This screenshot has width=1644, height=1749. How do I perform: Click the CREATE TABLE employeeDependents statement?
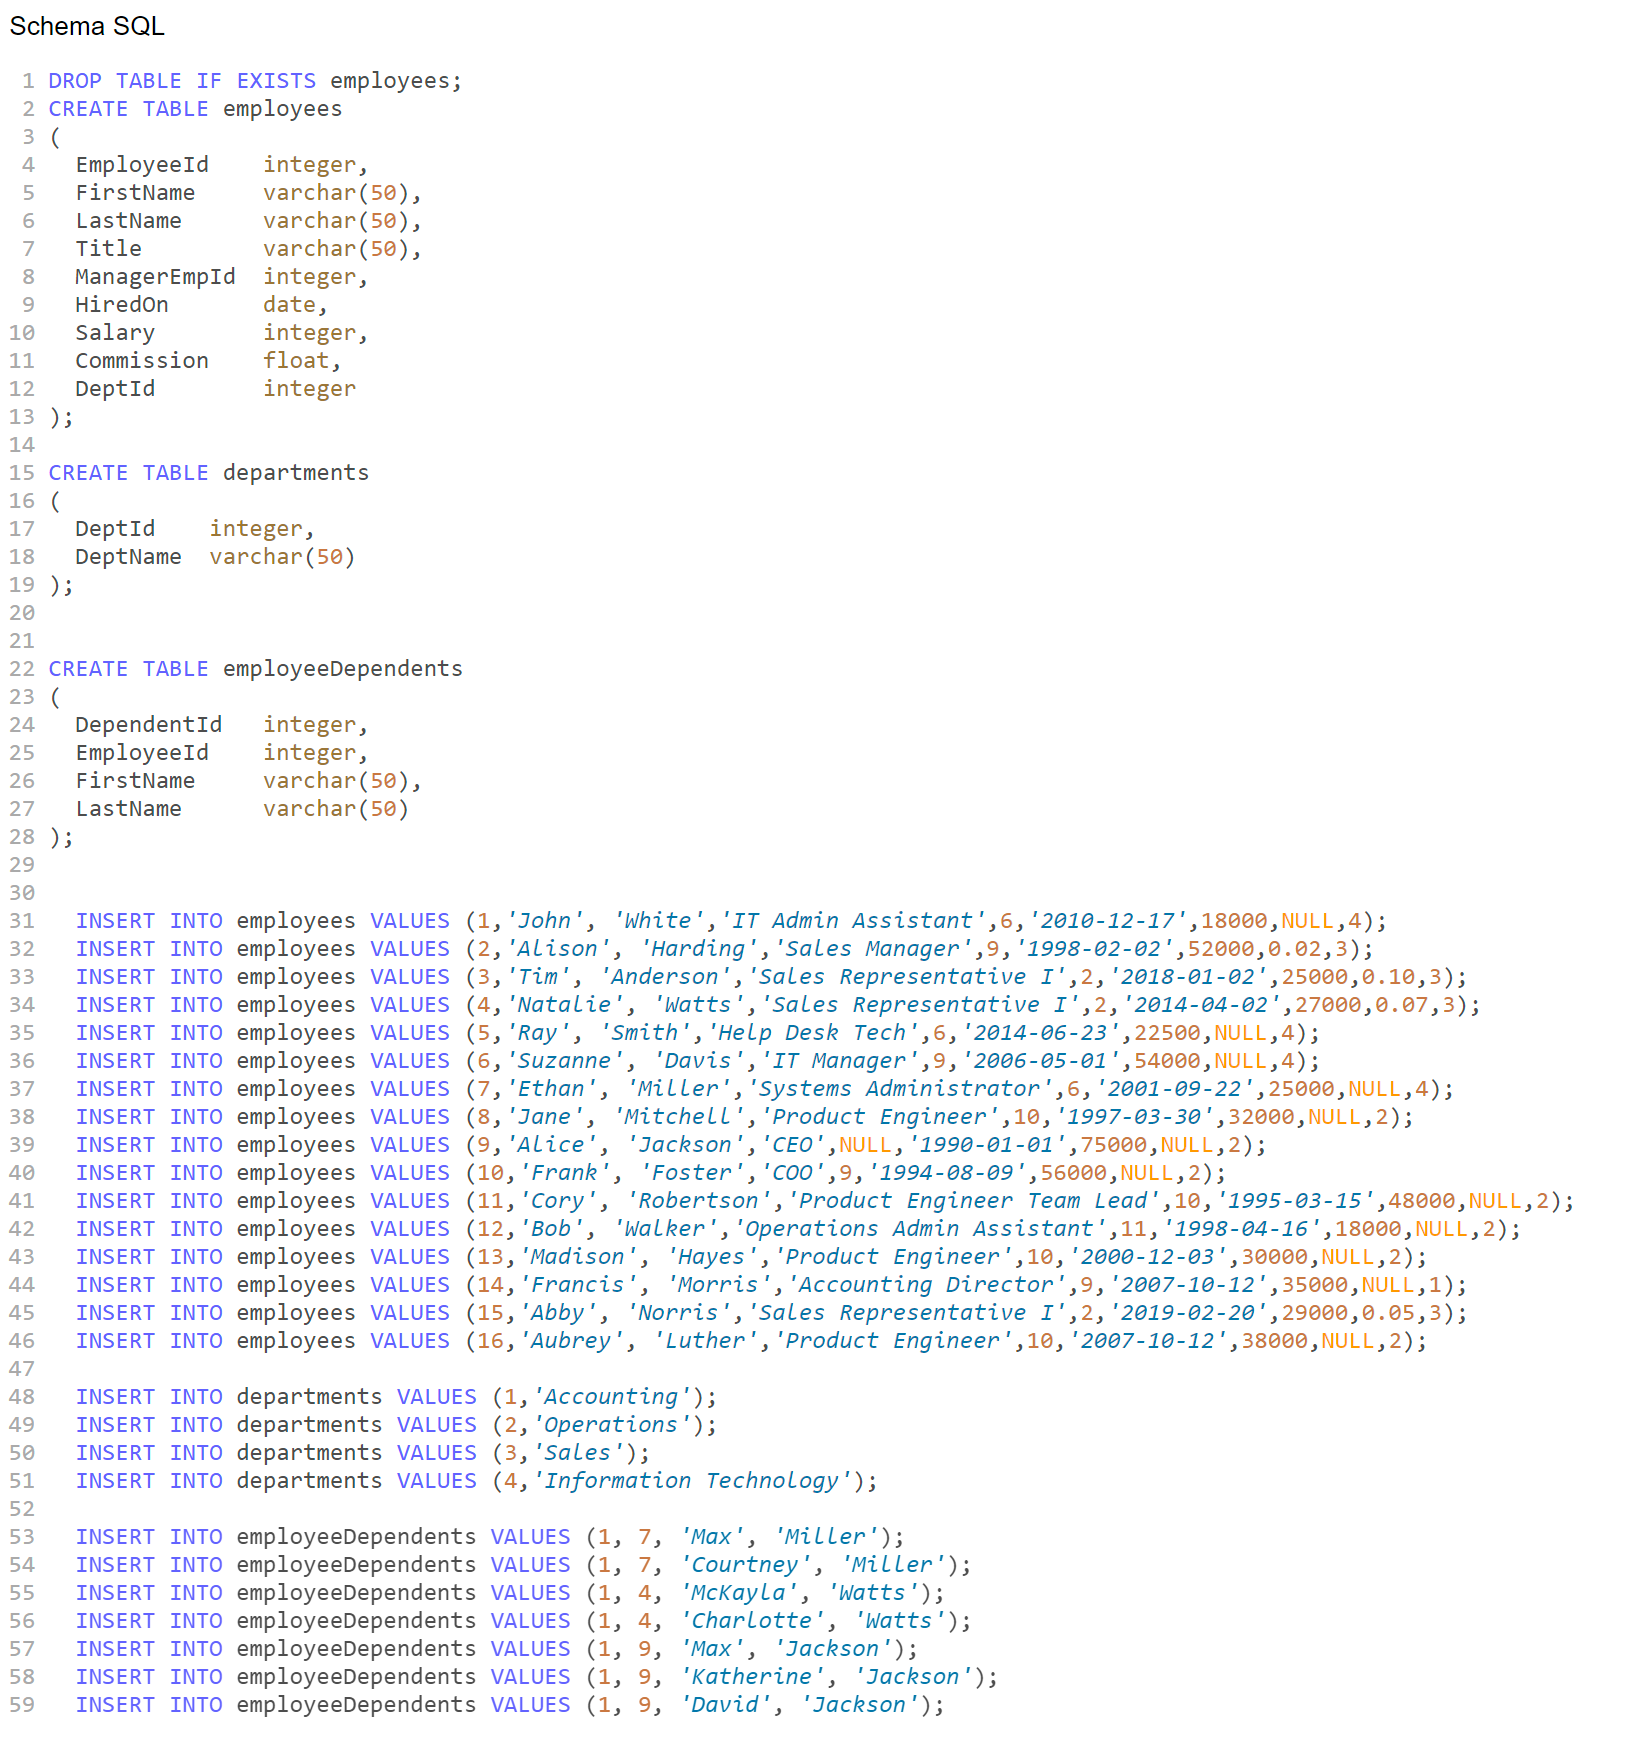(254, 668)
